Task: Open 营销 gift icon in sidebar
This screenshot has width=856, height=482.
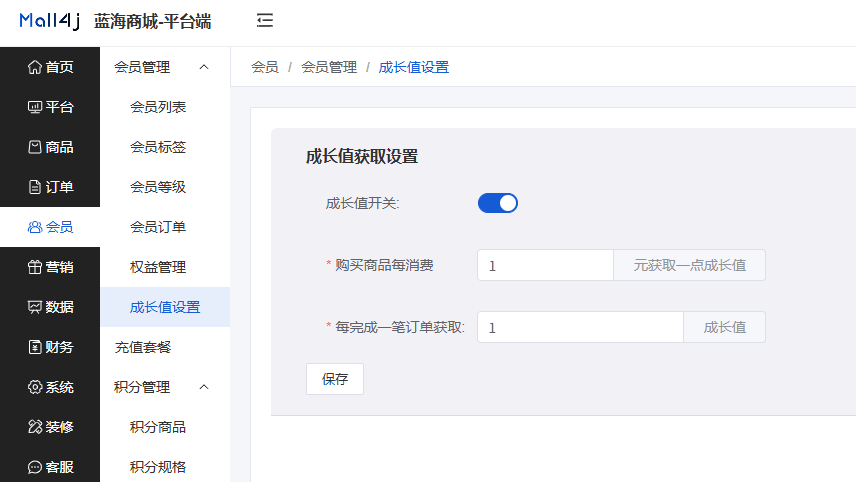Action: (34, 267)
